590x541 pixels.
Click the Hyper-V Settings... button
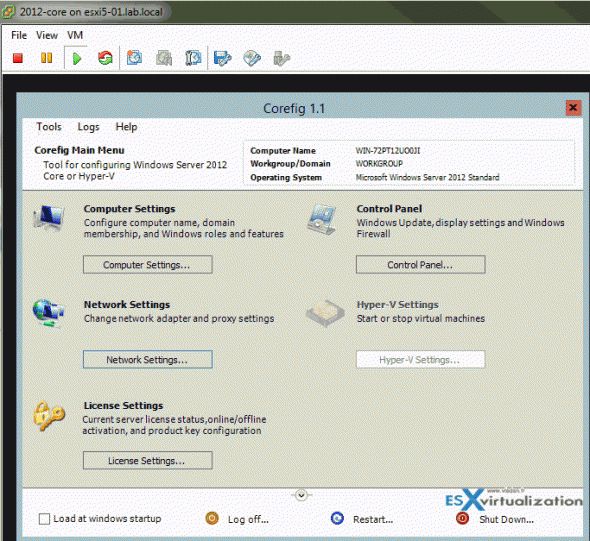tap(421, 359)
